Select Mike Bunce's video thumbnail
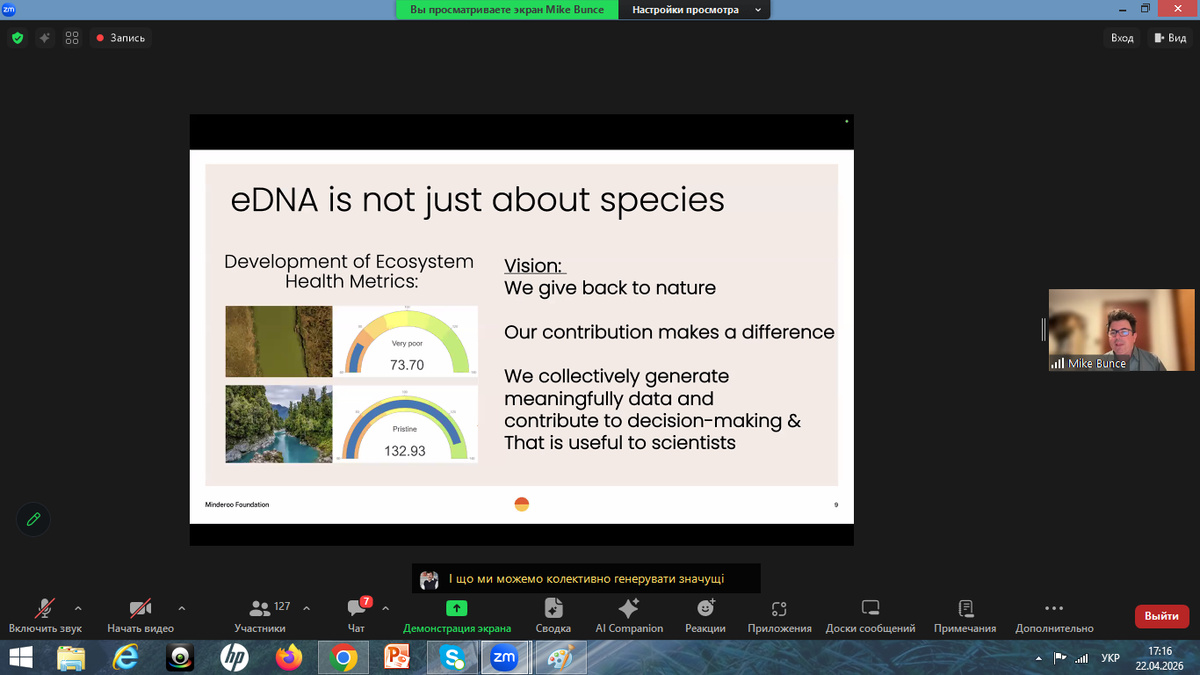The height and width of the screenshot is (675, 1200). (1121, 330)
